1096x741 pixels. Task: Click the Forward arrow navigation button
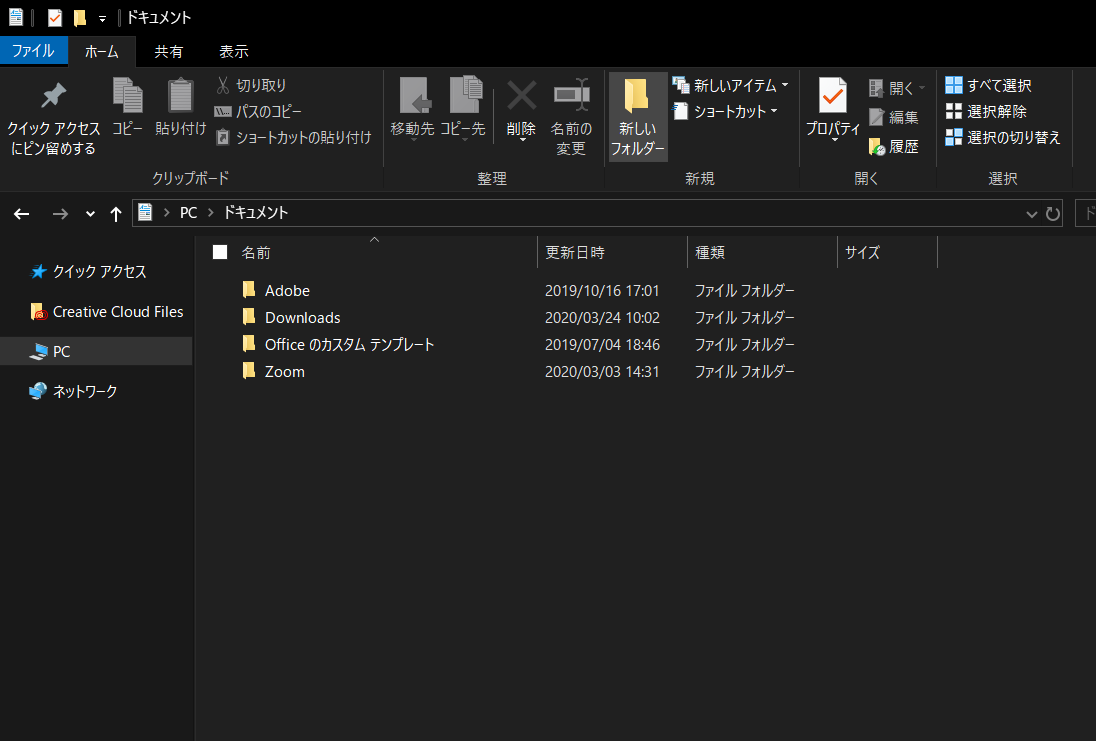pyautogui.click(x=60, y=214)
